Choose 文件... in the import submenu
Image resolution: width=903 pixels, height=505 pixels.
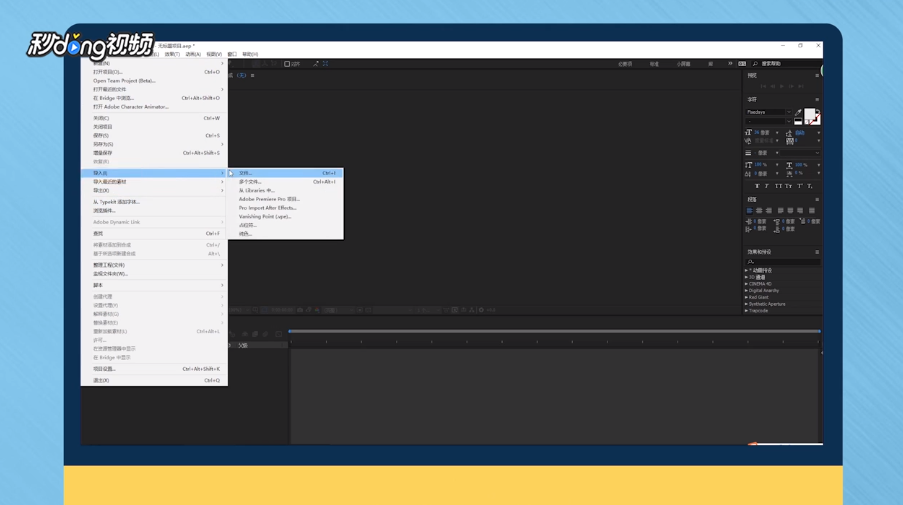click(x=286, y=173)
